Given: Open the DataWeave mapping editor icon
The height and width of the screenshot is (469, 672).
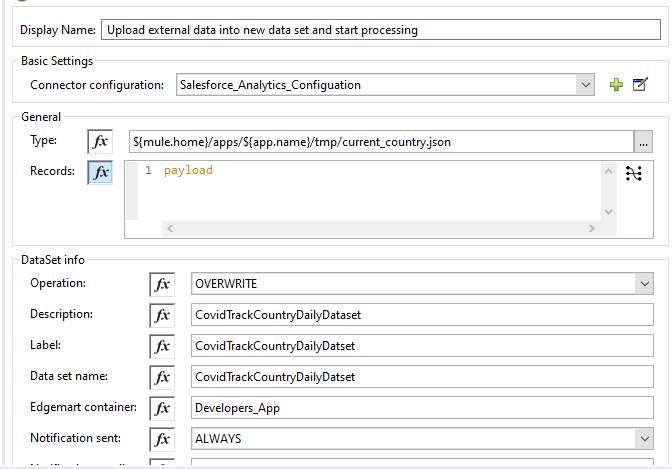Looking at the screenshot, I should click(633, 173).
